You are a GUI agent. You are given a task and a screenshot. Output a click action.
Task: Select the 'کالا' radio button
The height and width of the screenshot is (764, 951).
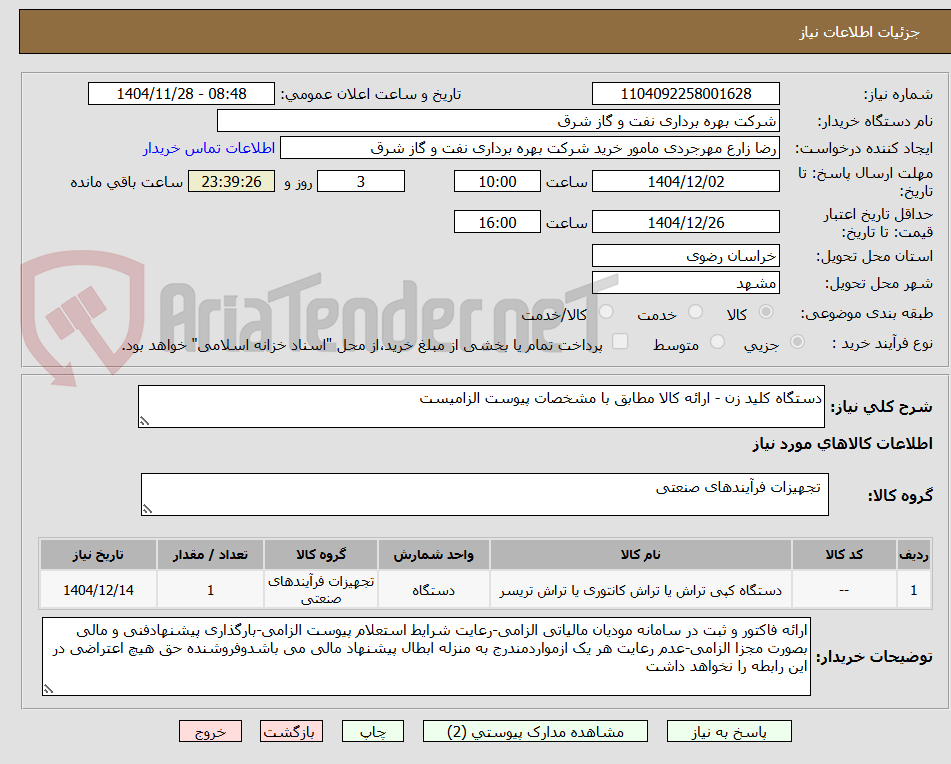coord(766,312)
